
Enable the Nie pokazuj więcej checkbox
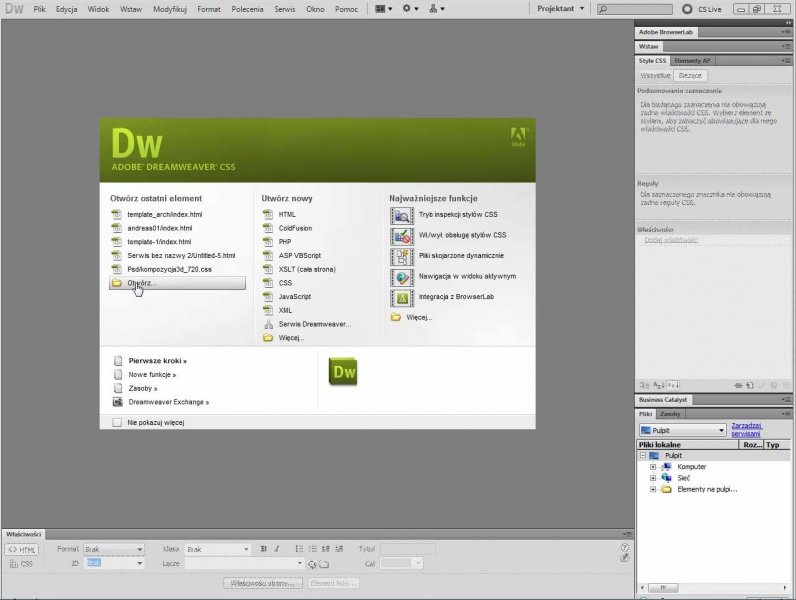pos(118,423)
